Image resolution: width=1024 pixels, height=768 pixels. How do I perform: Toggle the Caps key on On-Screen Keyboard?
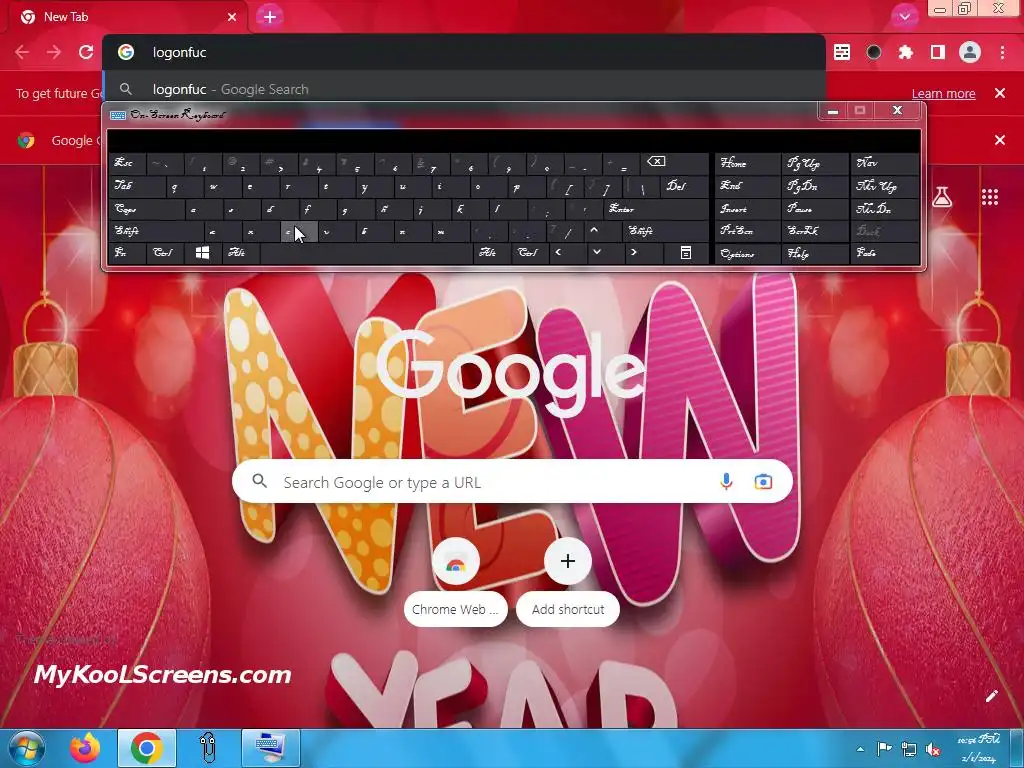(x=146, y=209)
